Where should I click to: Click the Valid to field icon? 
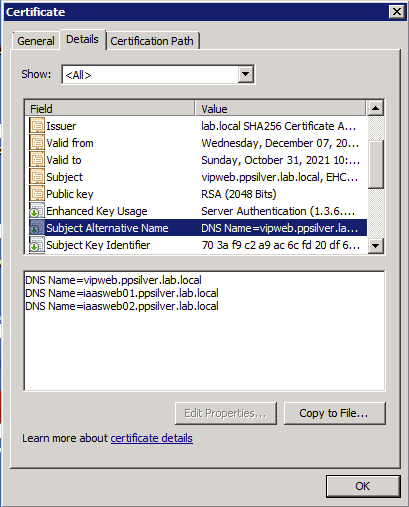click(37, 160)
